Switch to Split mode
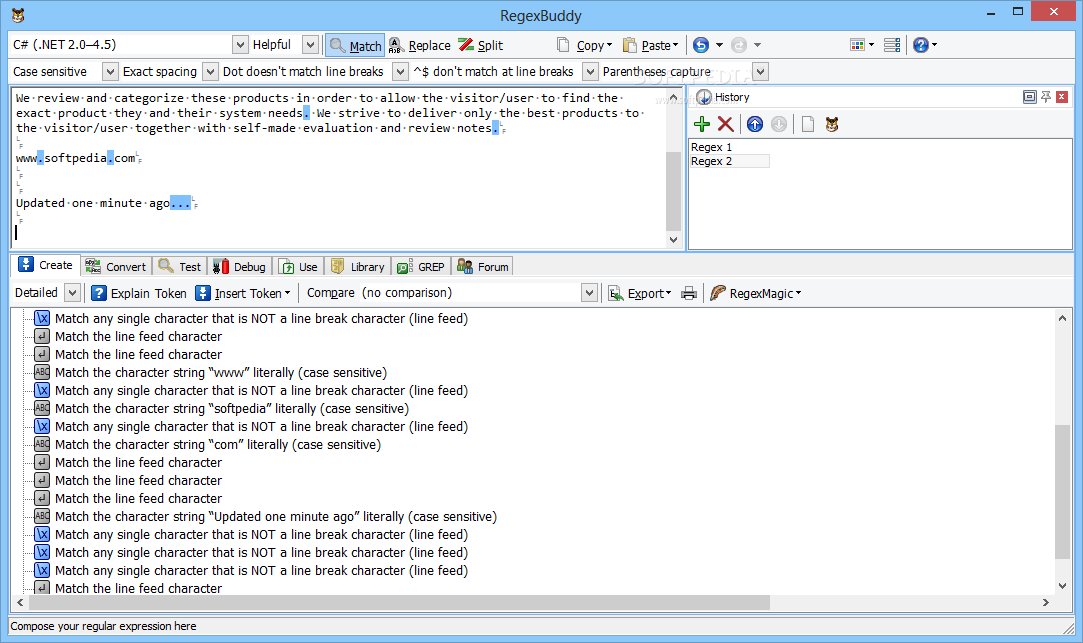1083x643 pixels. click(x=481, y=46)
